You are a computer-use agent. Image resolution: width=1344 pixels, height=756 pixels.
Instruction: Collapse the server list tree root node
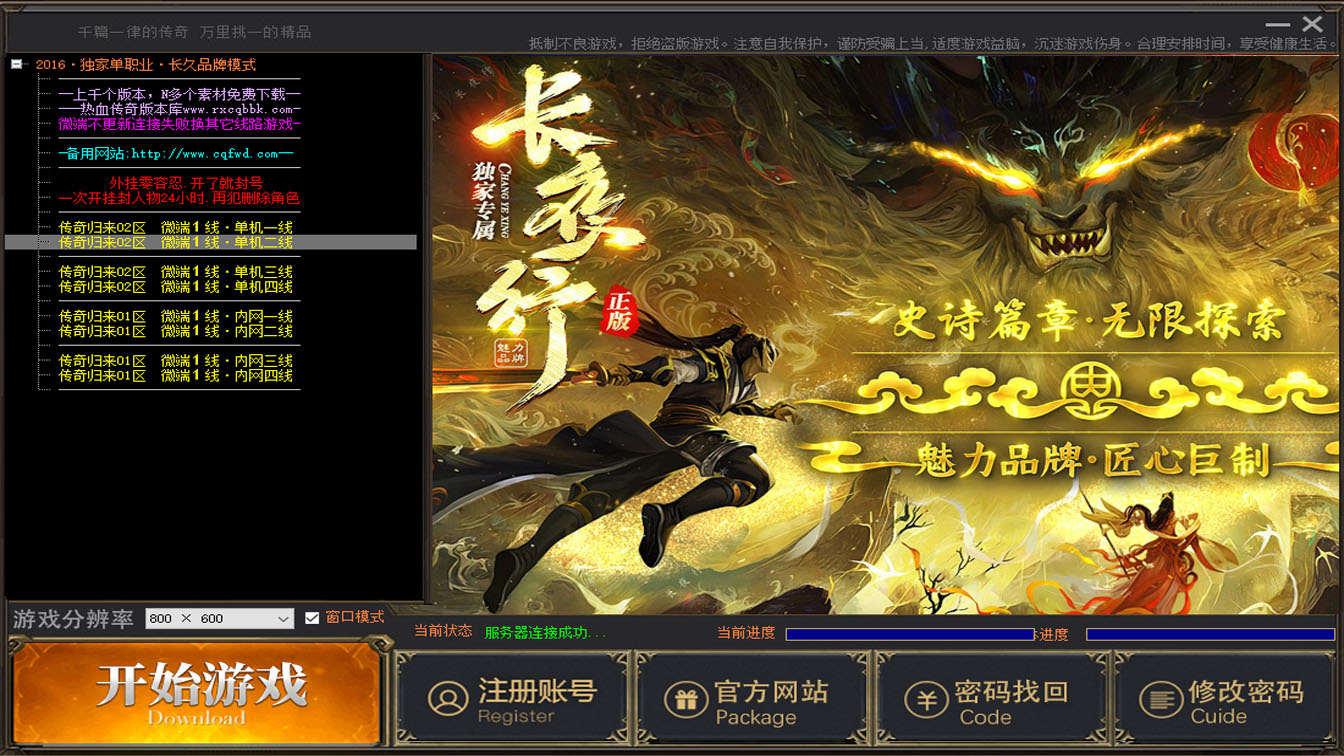coord(17,64)
